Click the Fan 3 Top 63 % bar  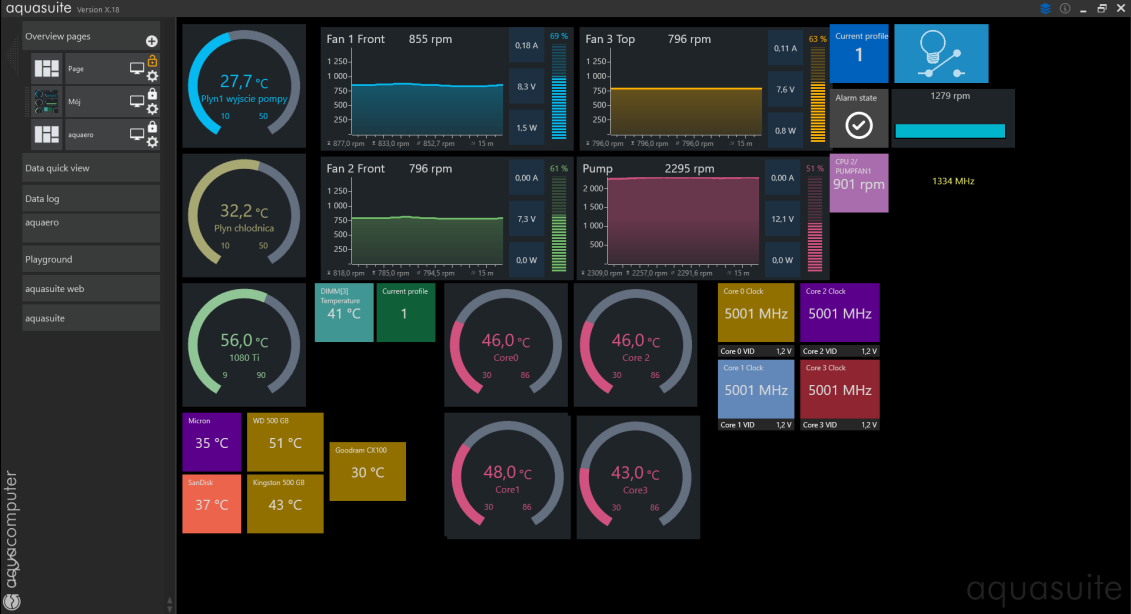[817, 95]
